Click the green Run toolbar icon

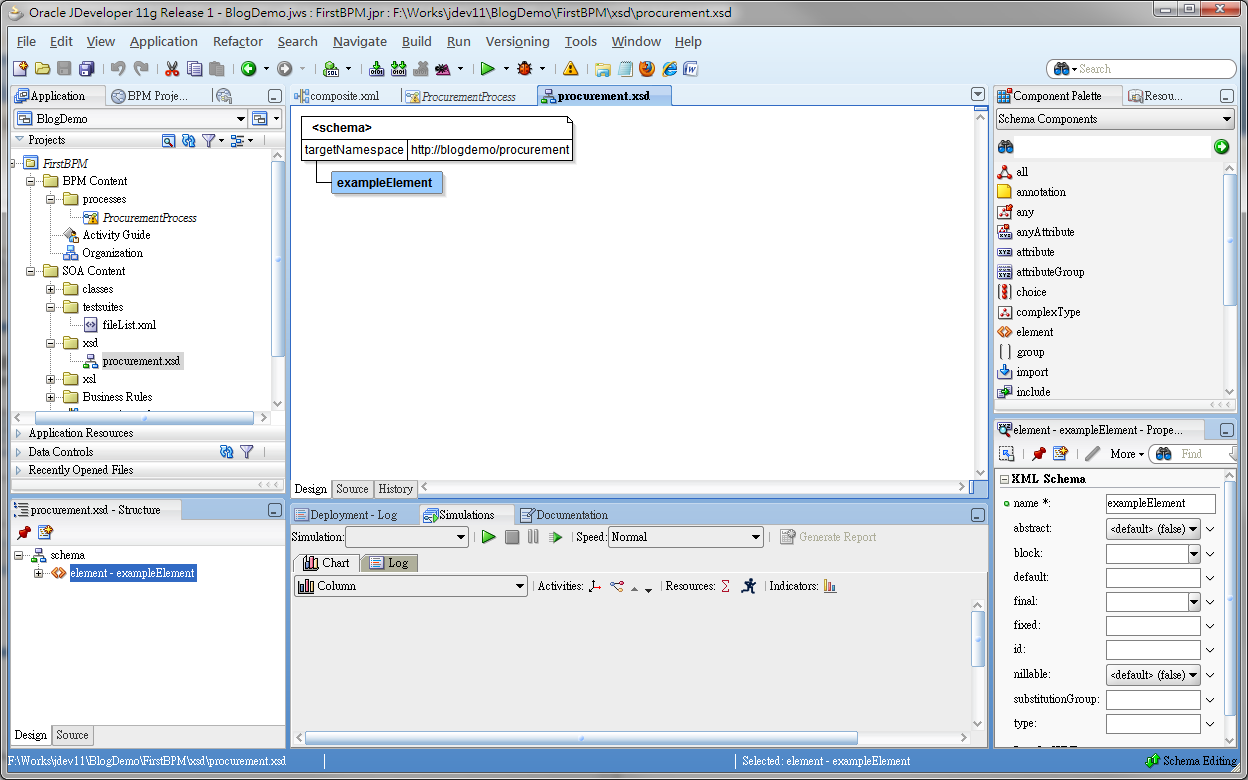pyautogui.click(x=487, y=69)
